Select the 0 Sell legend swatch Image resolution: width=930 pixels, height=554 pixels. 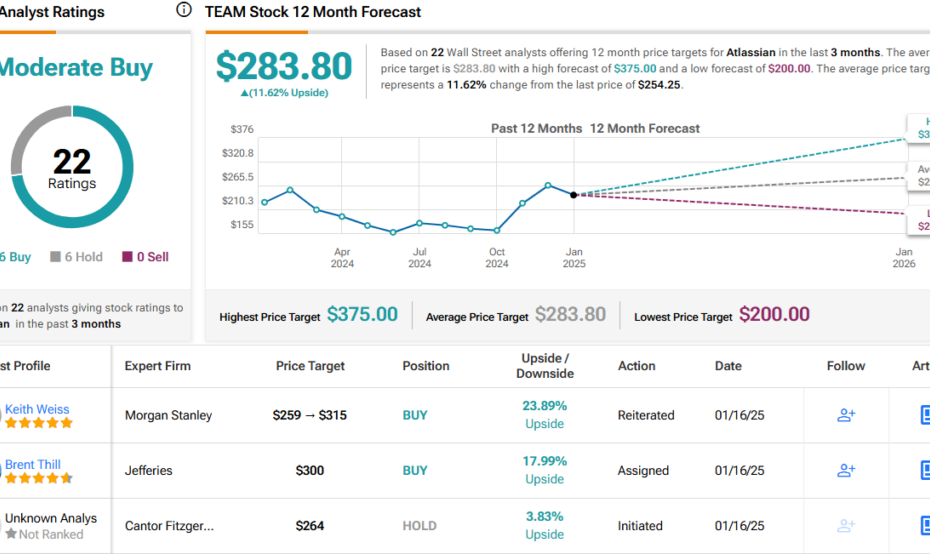[x=127, y=257]
